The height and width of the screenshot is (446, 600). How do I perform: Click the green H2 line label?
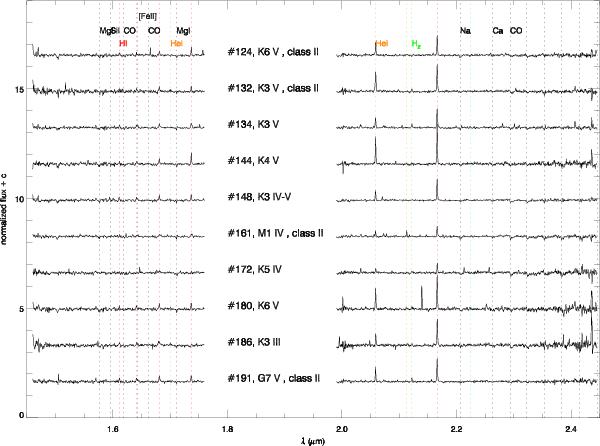(416, 44)
